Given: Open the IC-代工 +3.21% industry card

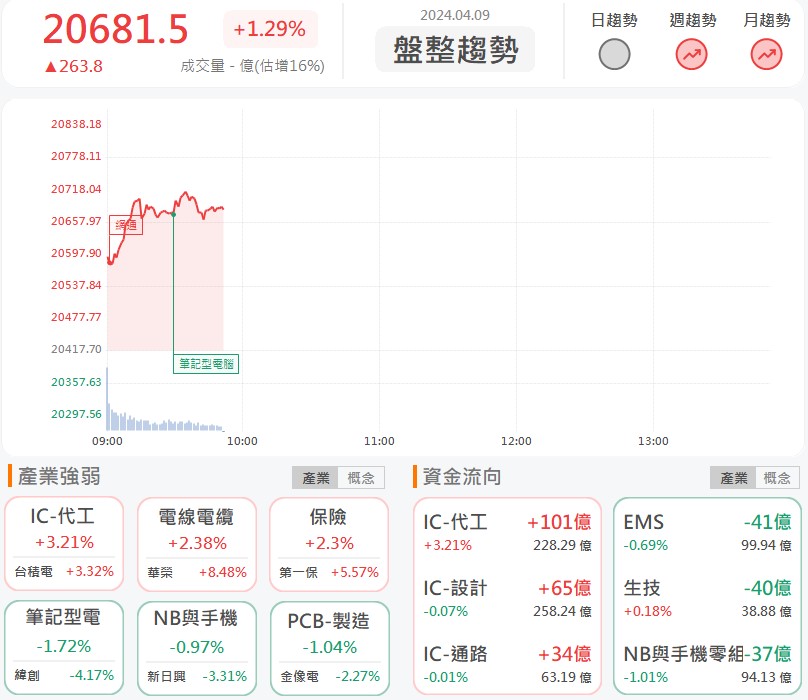Looking at the screenshot, I should tap(64, 544).
